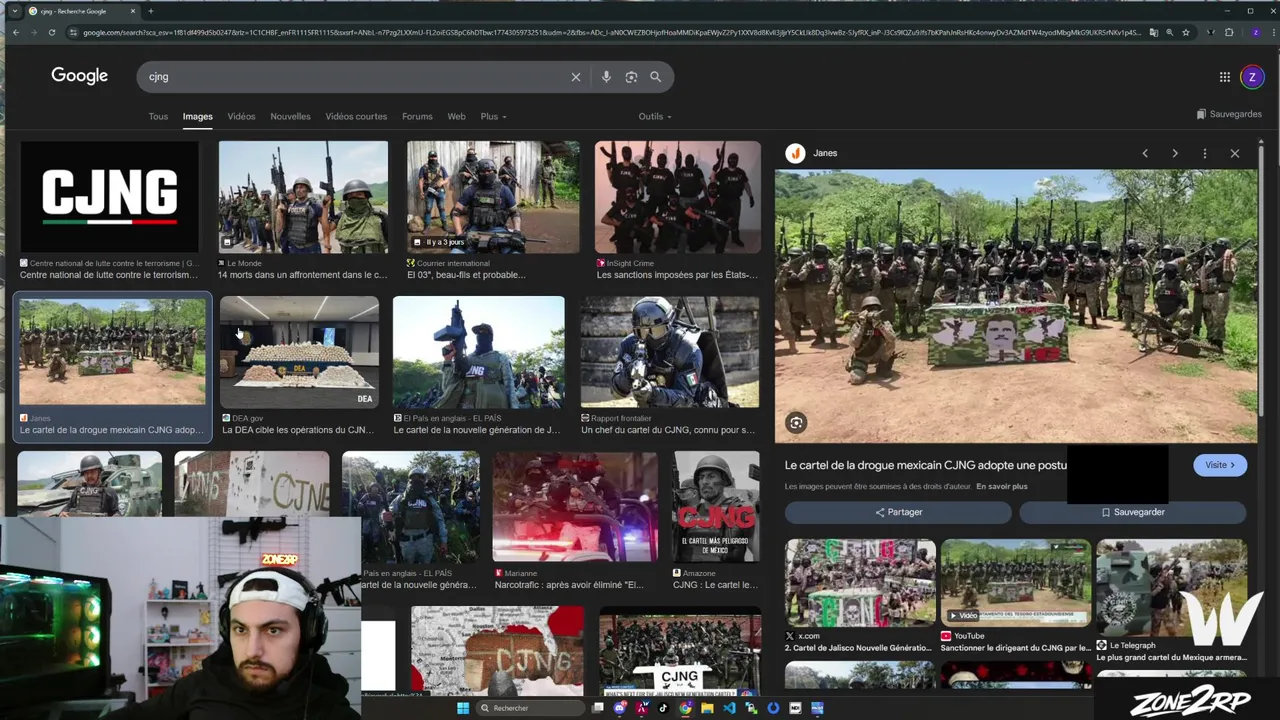Open Discord from the taskbar
1280x720 pixels.
pyautogui.click(x=620, y=708)
